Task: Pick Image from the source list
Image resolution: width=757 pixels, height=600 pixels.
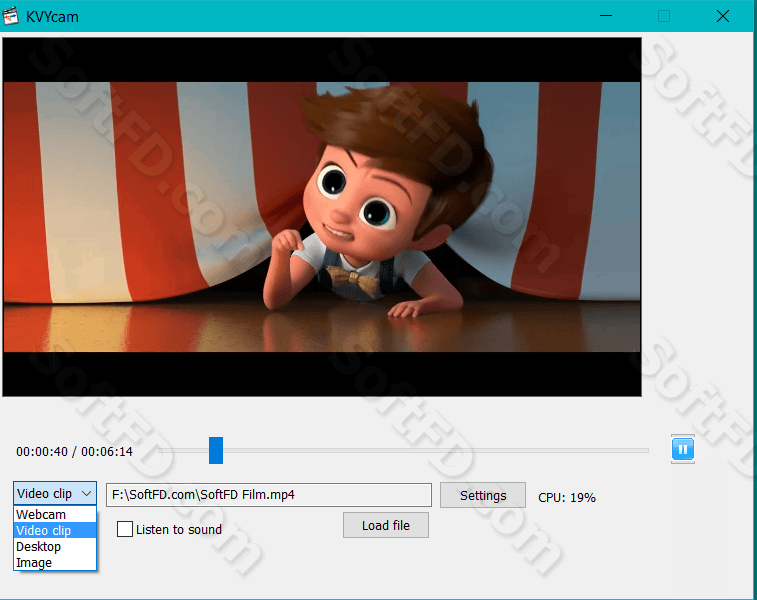Action: [x=55, y=562]
